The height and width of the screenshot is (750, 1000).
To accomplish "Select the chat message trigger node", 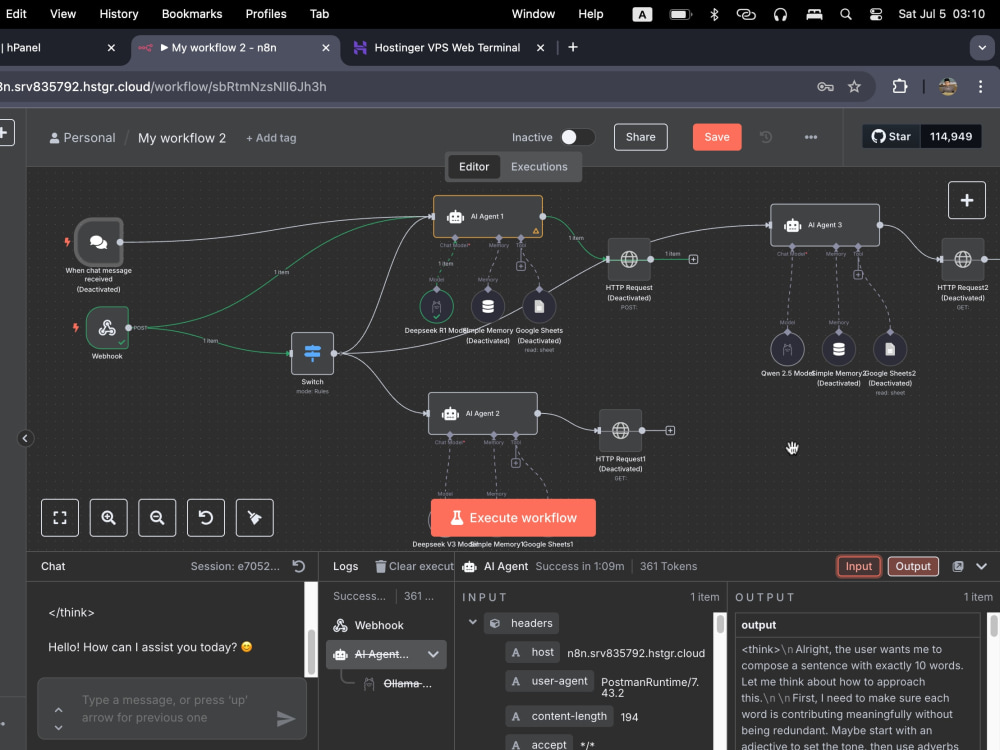I will tap(98, 242).
